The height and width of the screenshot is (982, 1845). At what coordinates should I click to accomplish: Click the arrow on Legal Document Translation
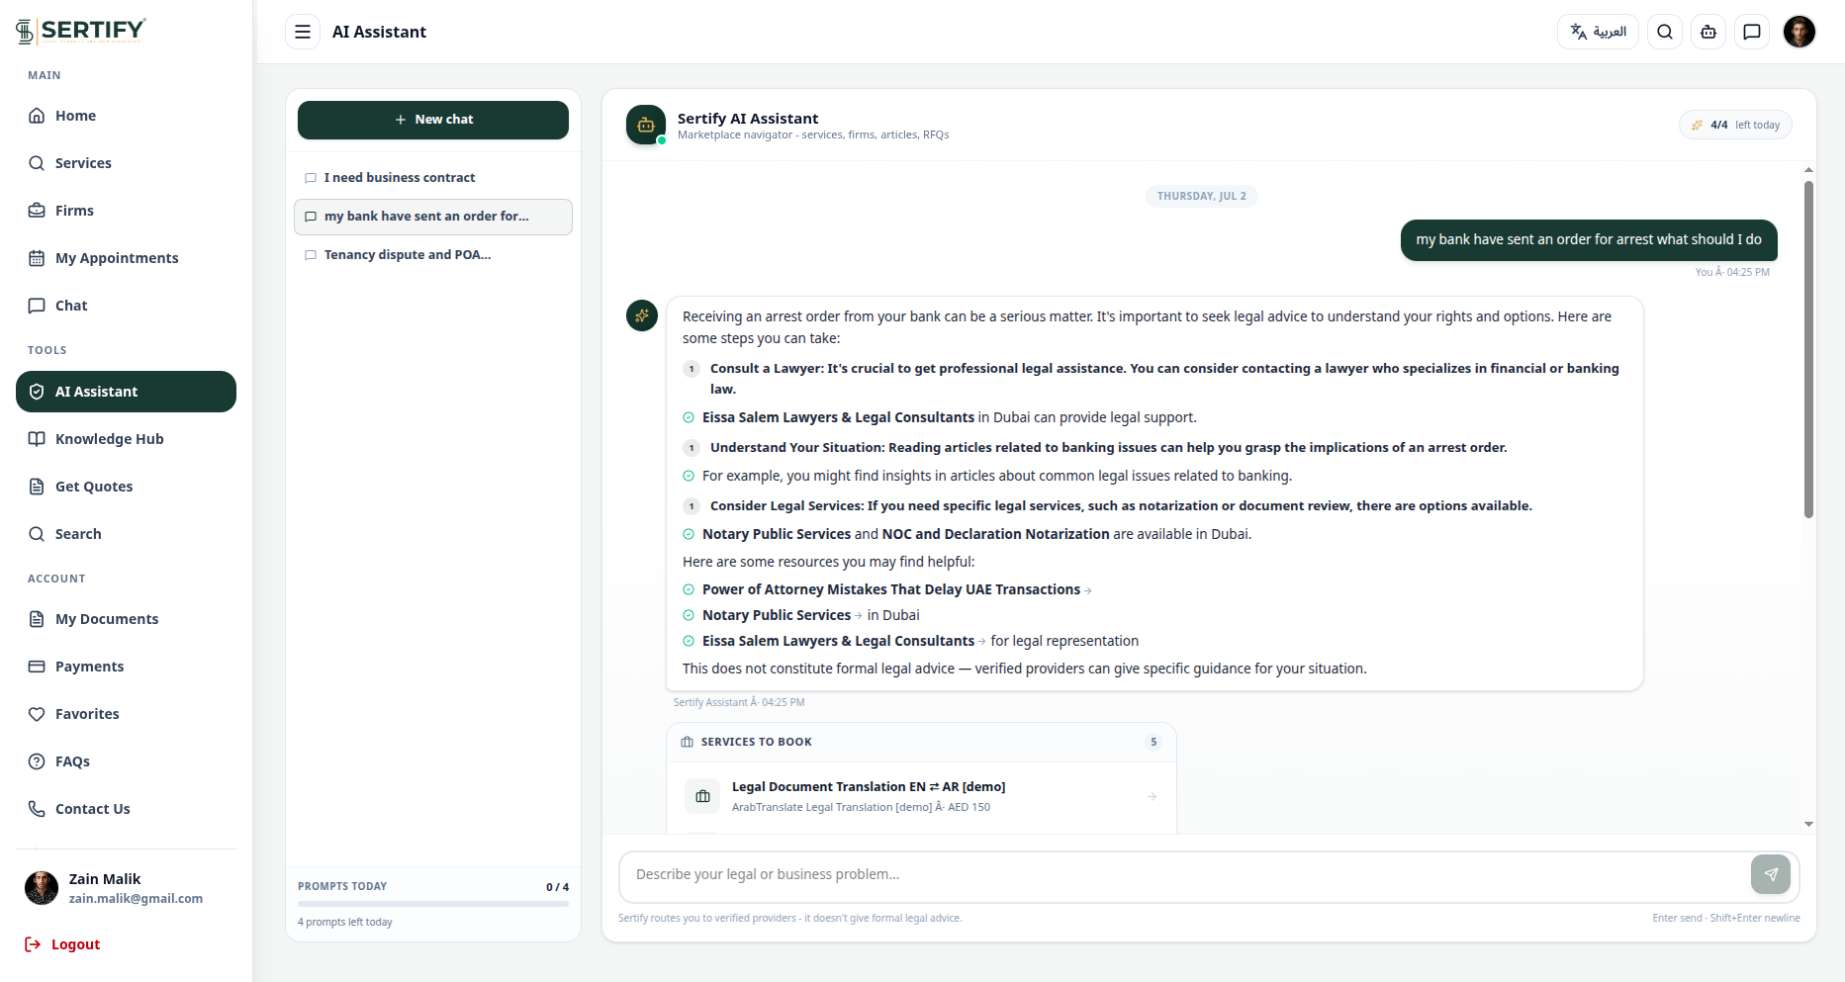point(1152,797)
